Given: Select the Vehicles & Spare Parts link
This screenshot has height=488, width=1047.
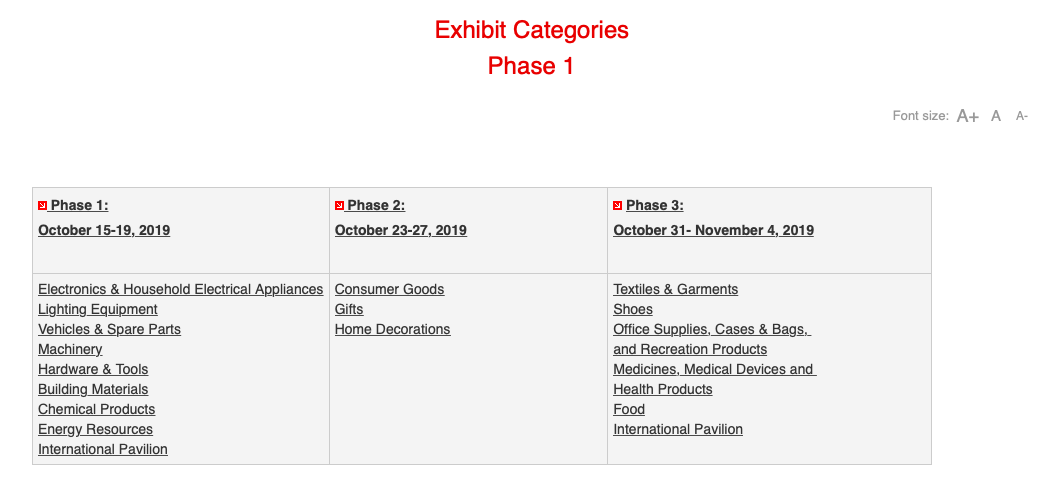Looking at the screenshot, I should (x=110, y=329).
